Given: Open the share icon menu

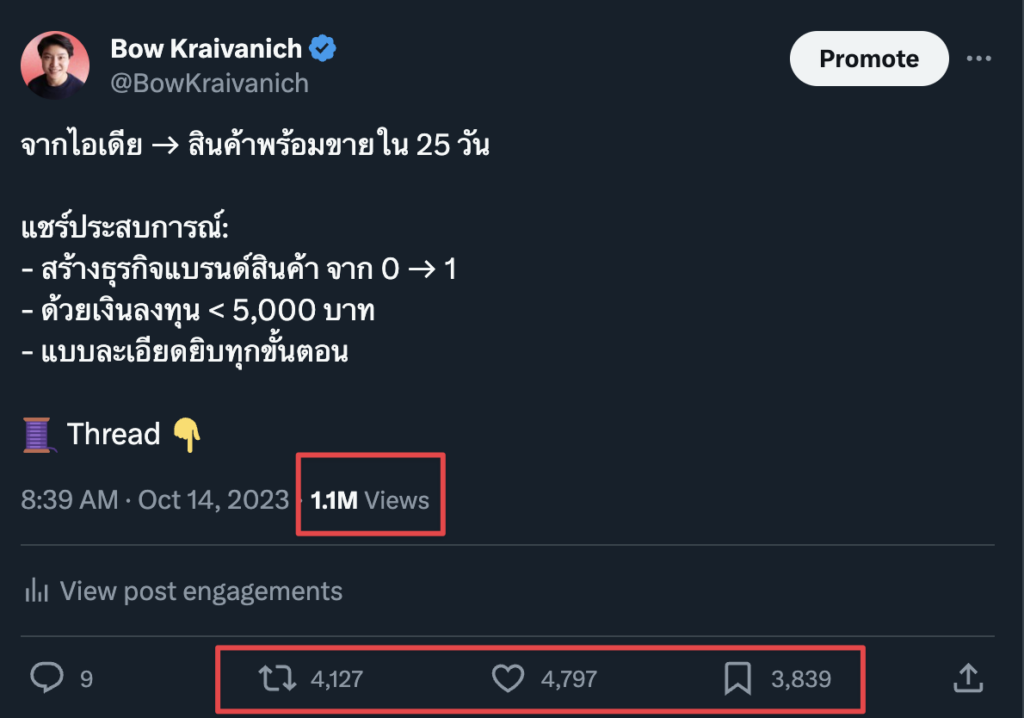Looking at the screenshot, I should tap(966, 679).
